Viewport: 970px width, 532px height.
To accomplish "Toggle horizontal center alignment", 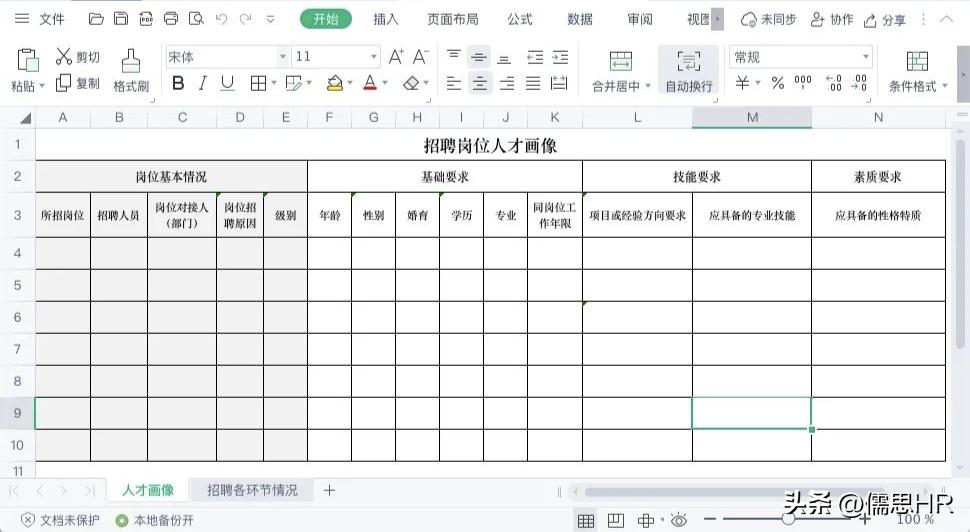I will coord(480,83).
